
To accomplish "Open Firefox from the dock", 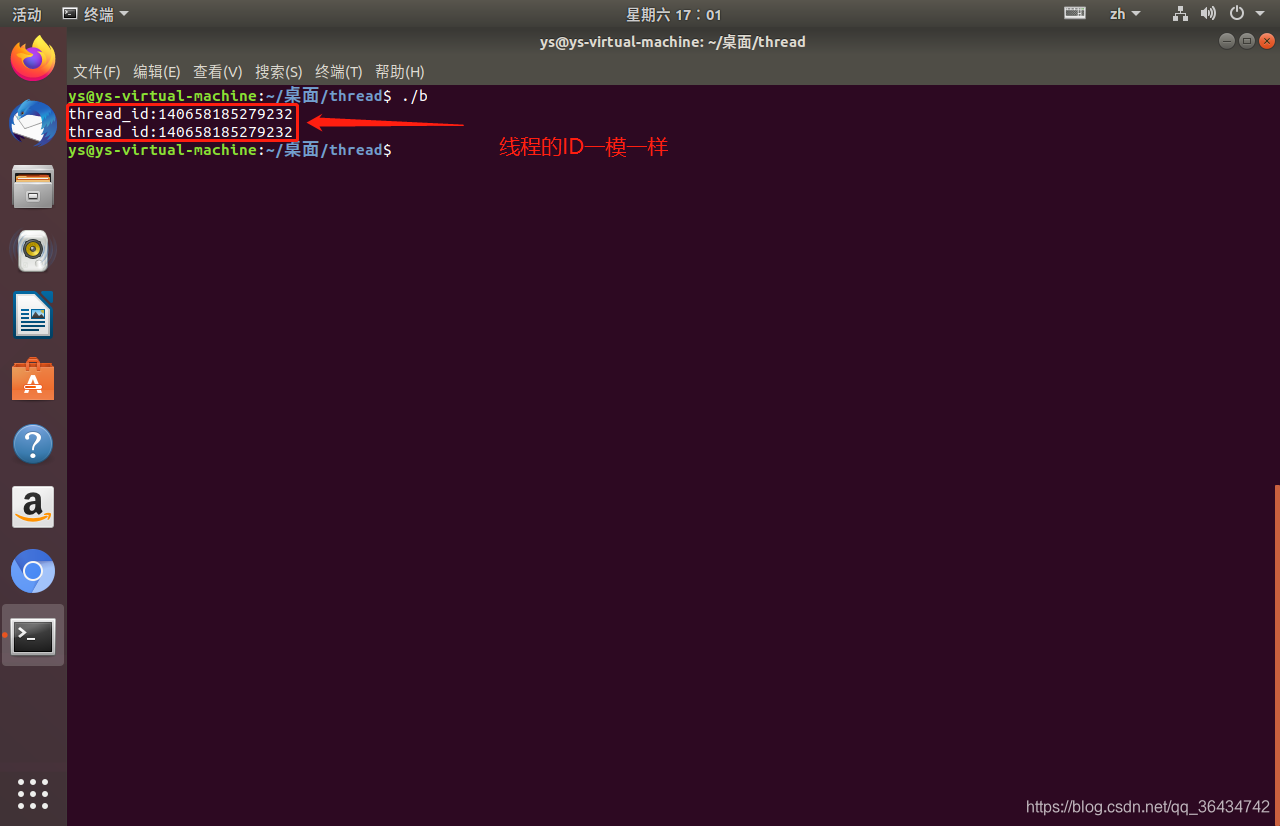I will [33, 59].
